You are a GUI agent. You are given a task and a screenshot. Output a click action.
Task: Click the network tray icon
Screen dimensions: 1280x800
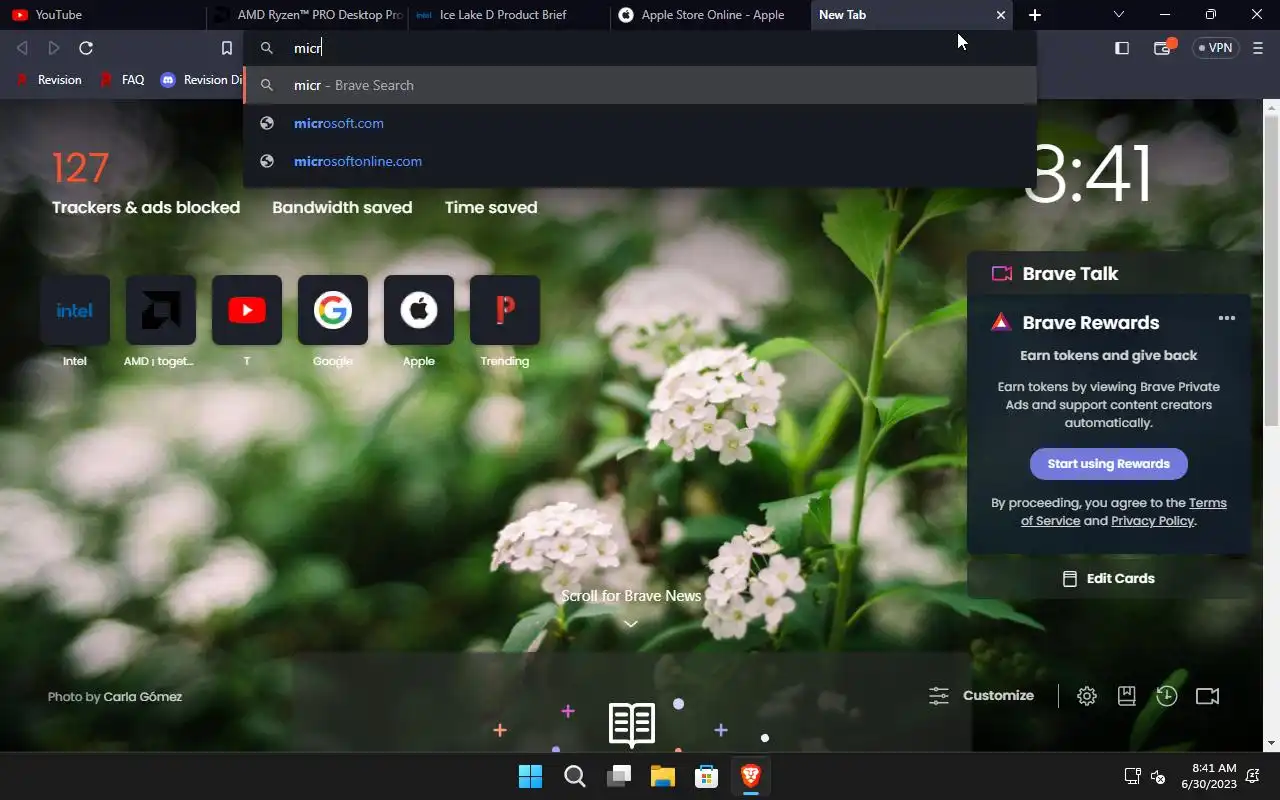pyautogui.click(x=1132, y=776)
